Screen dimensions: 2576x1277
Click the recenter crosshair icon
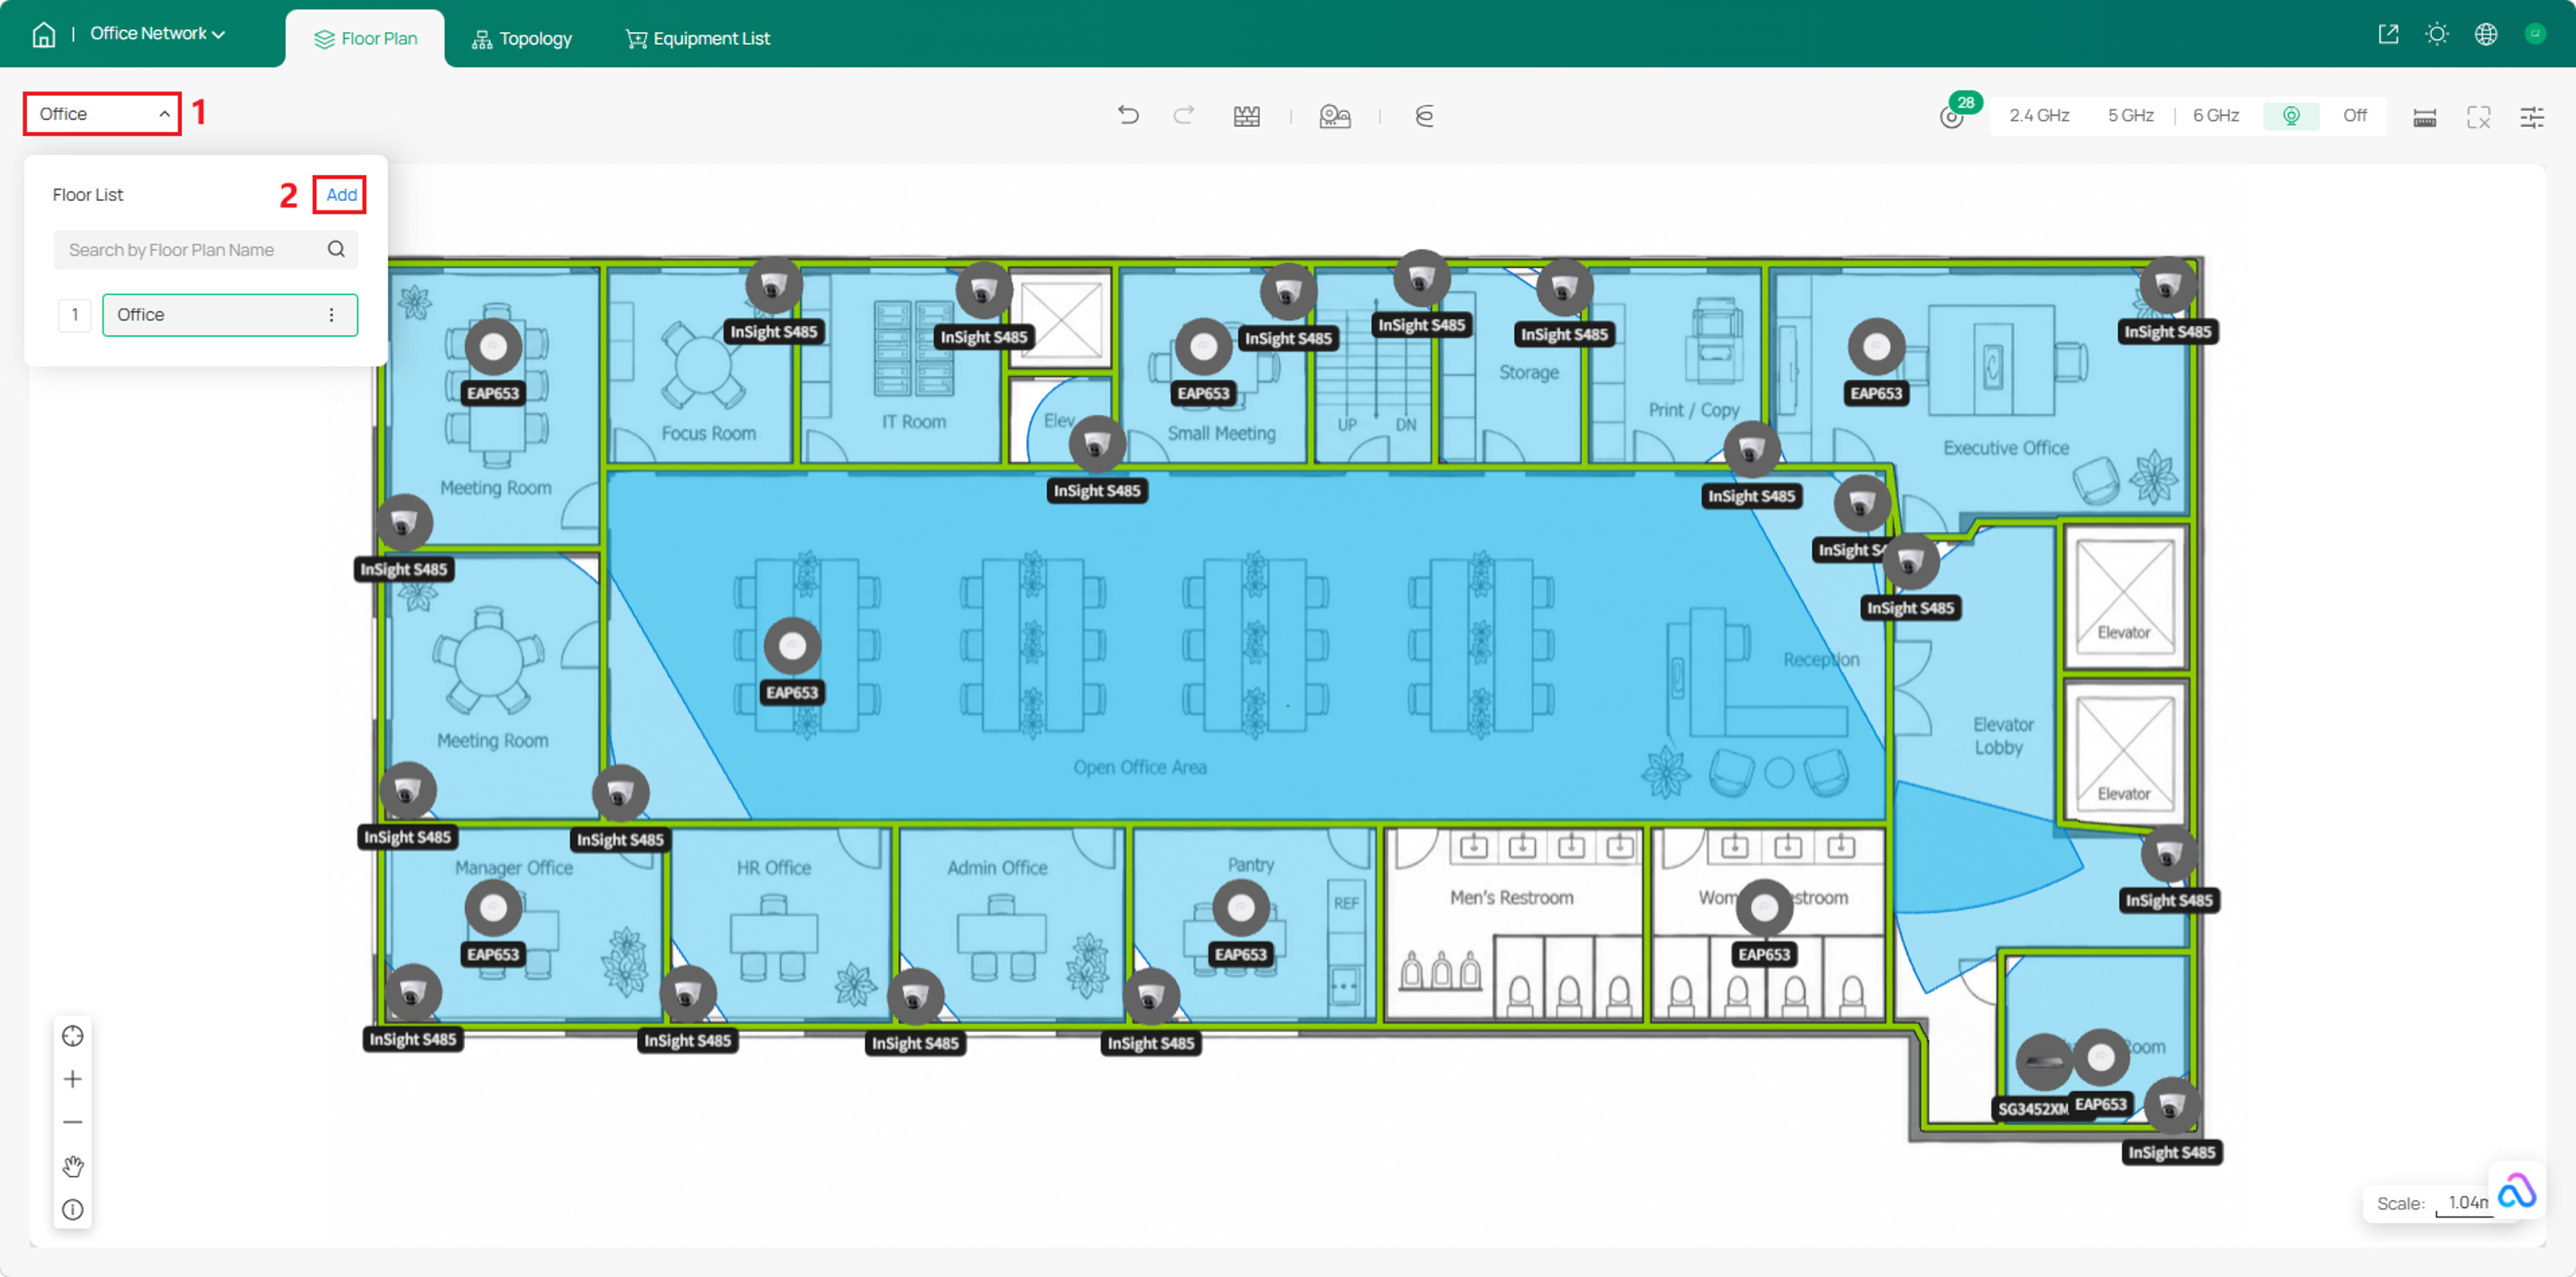tap(73, 1036)
